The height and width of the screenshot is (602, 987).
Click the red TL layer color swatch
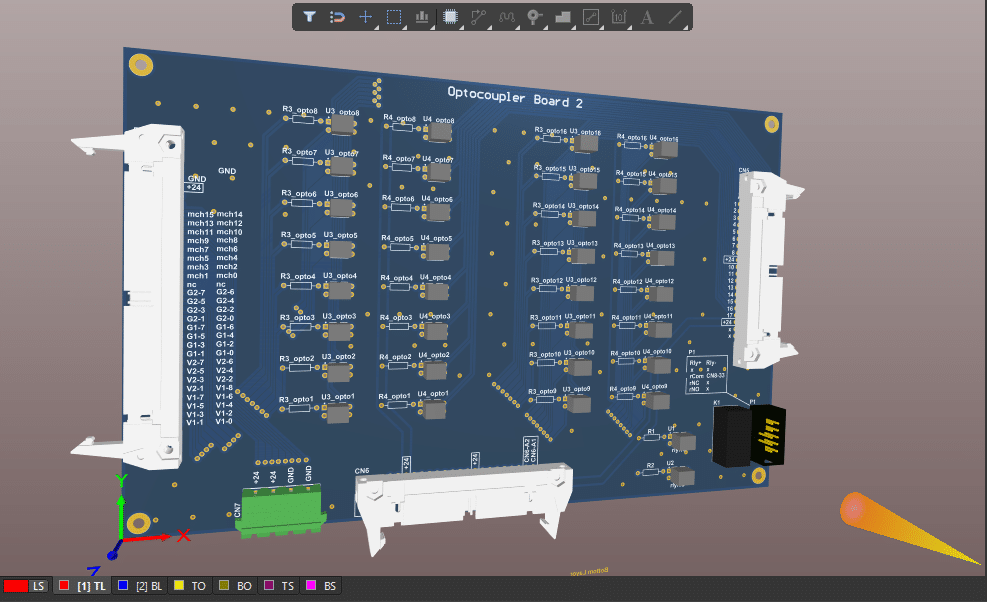pos(63,585)
